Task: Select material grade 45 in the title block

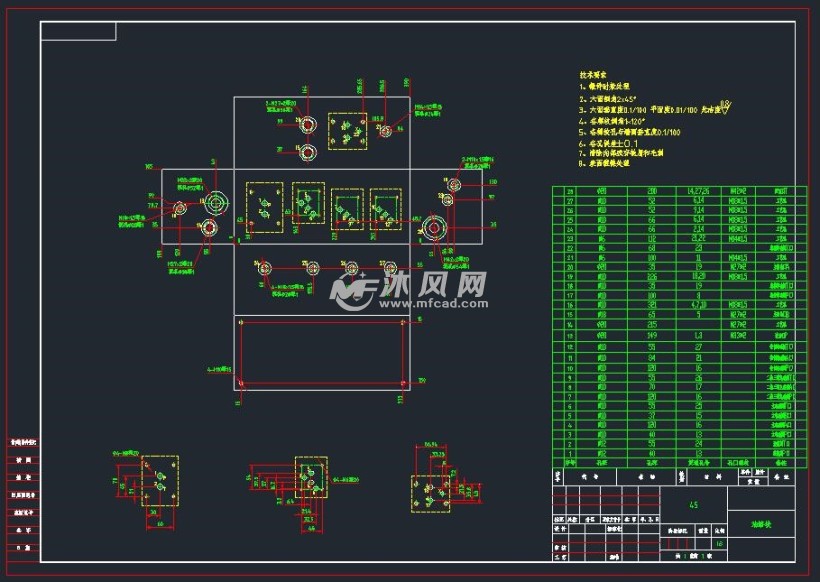Action: point(693,504)
